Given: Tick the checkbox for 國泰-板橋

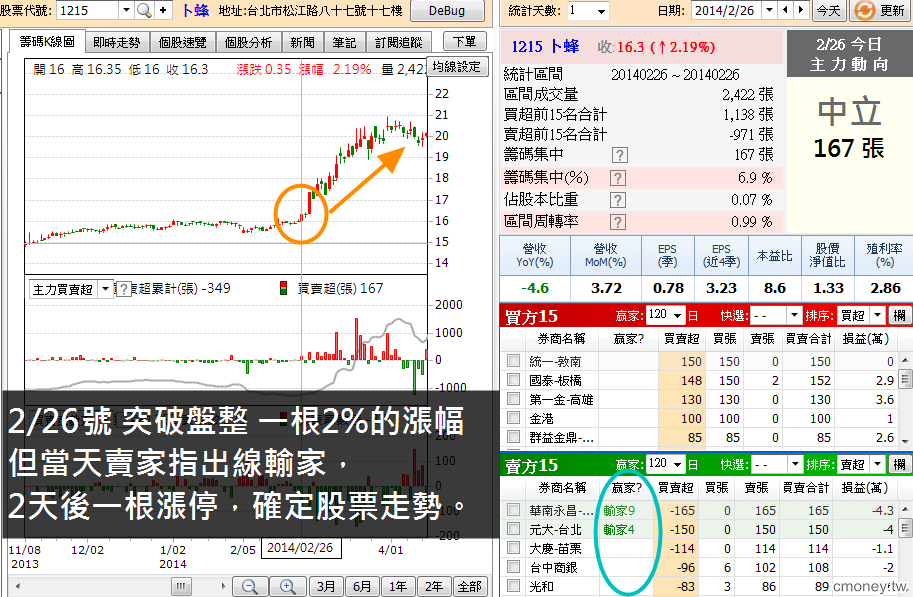Looking at the screenshot, I should 513,380.
